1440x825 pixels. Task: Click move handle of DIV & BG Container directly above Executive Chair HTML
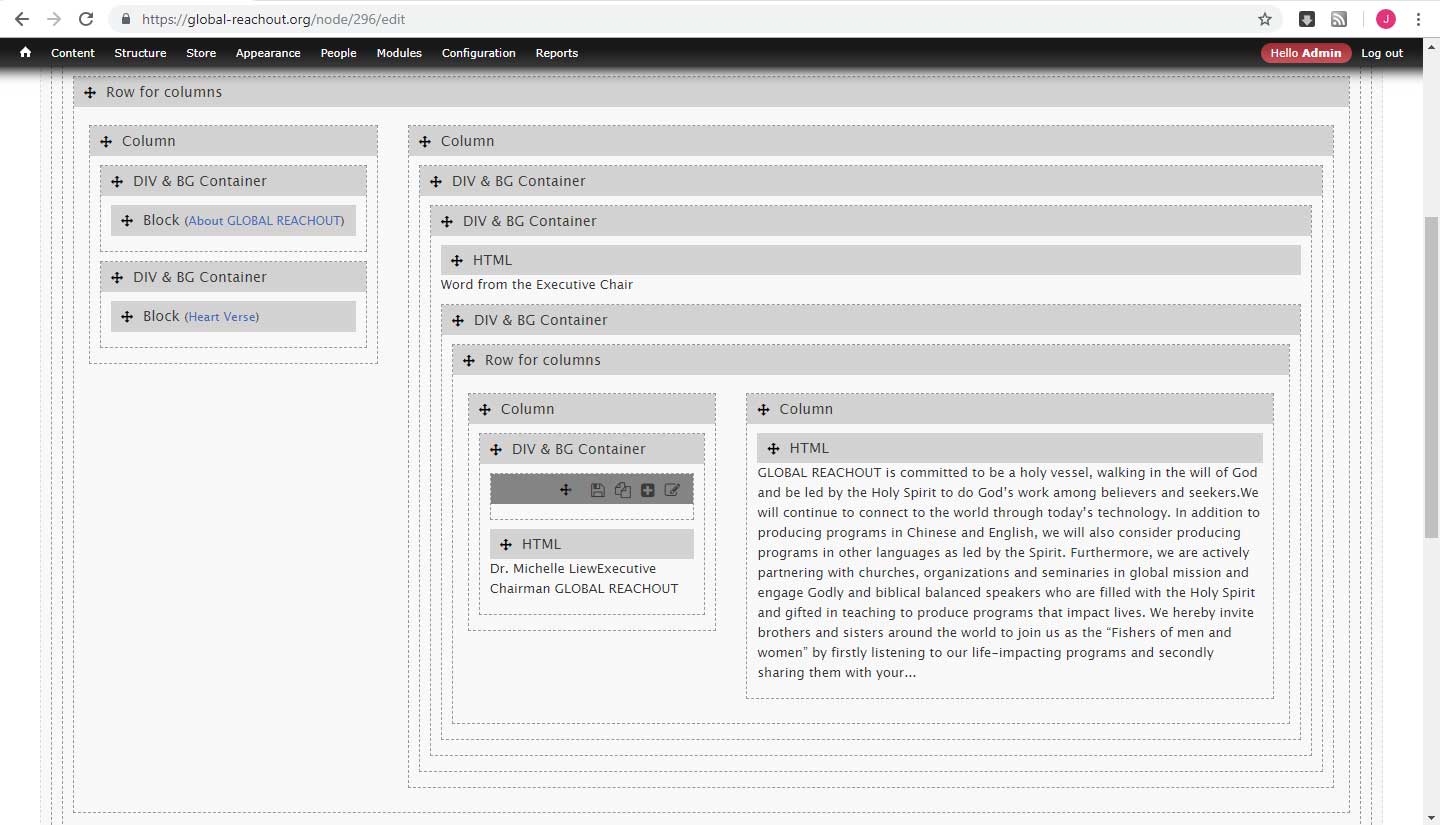447,222
